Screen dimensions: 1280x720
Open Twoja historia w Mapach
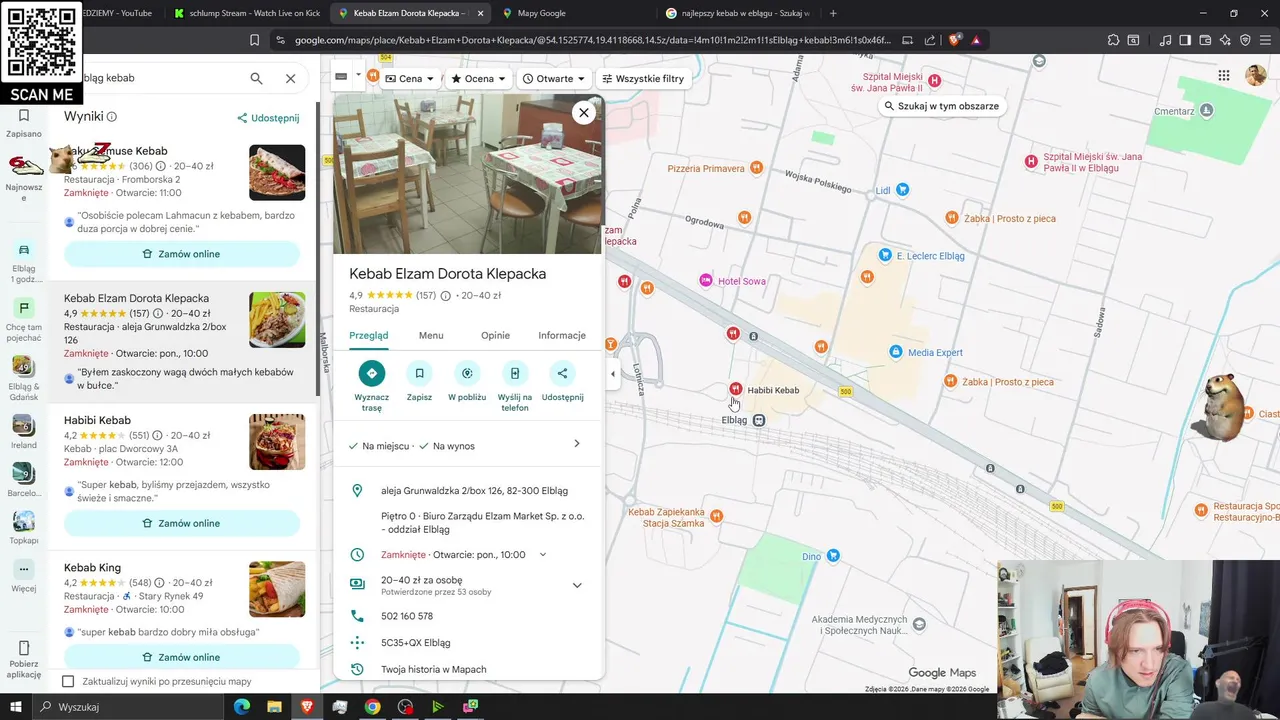[x=433, y=670]
